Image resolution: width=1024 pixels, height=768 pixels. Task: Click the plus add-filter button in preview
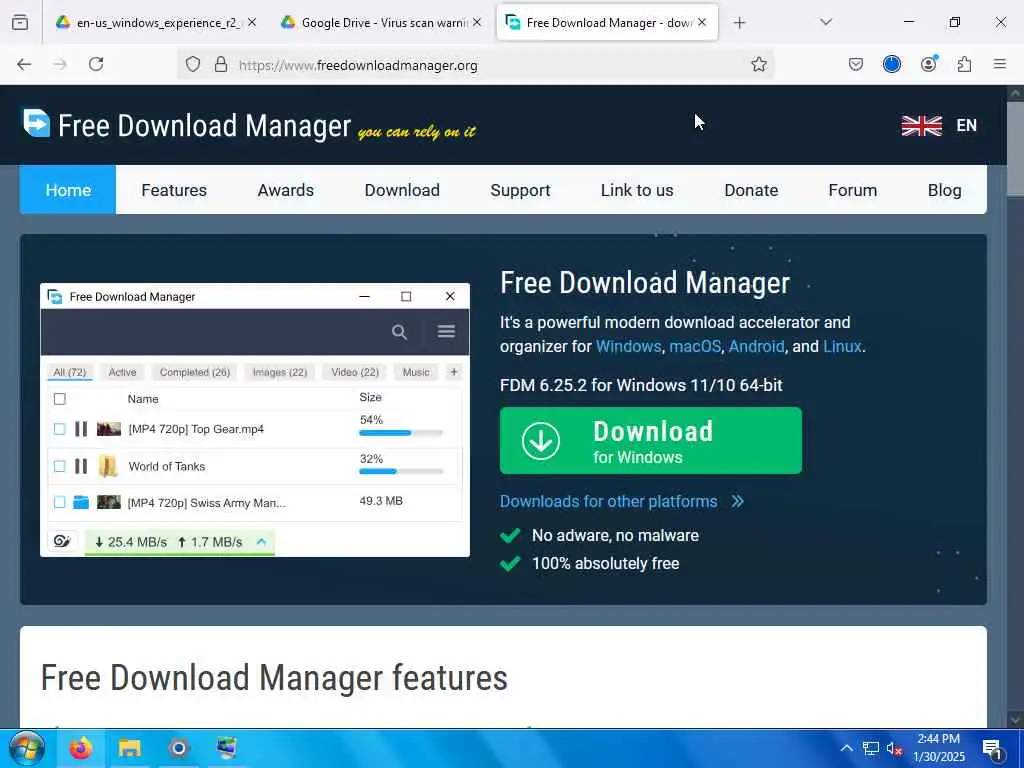(x=454, y=372)
